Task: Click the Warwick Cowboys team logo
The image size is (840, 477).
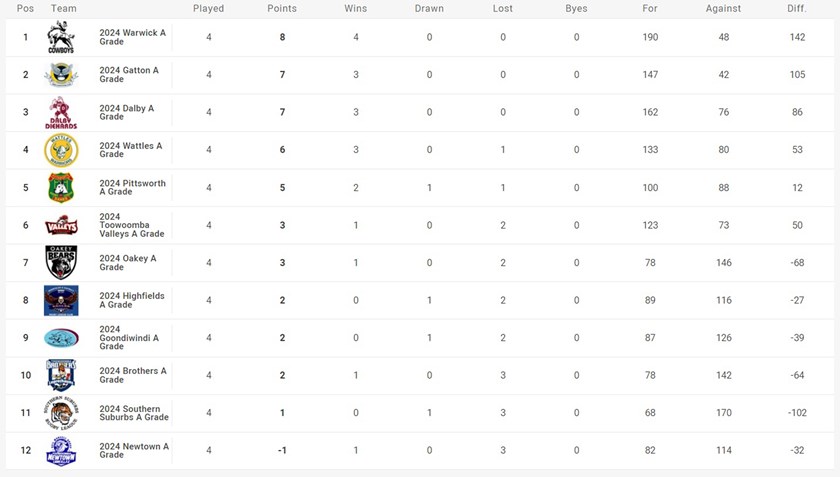Action: (61, 38)
